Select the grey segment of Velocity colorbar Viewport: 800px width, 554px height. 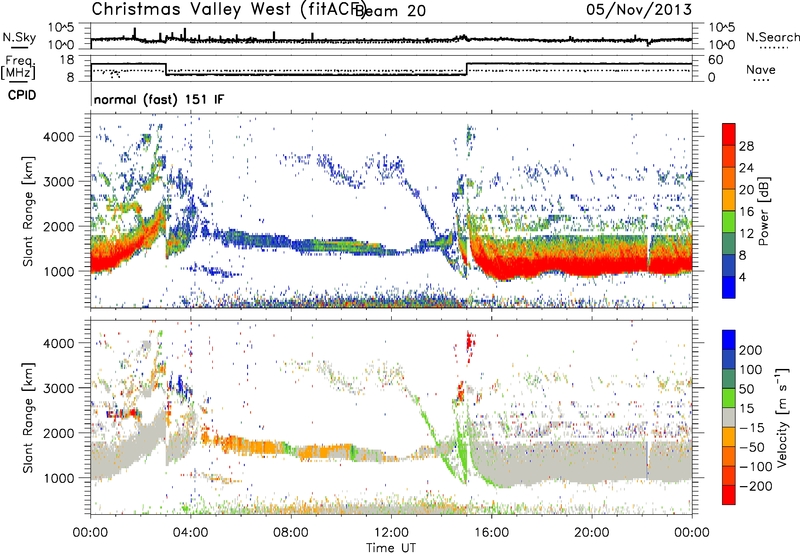[x=729, y=418]
